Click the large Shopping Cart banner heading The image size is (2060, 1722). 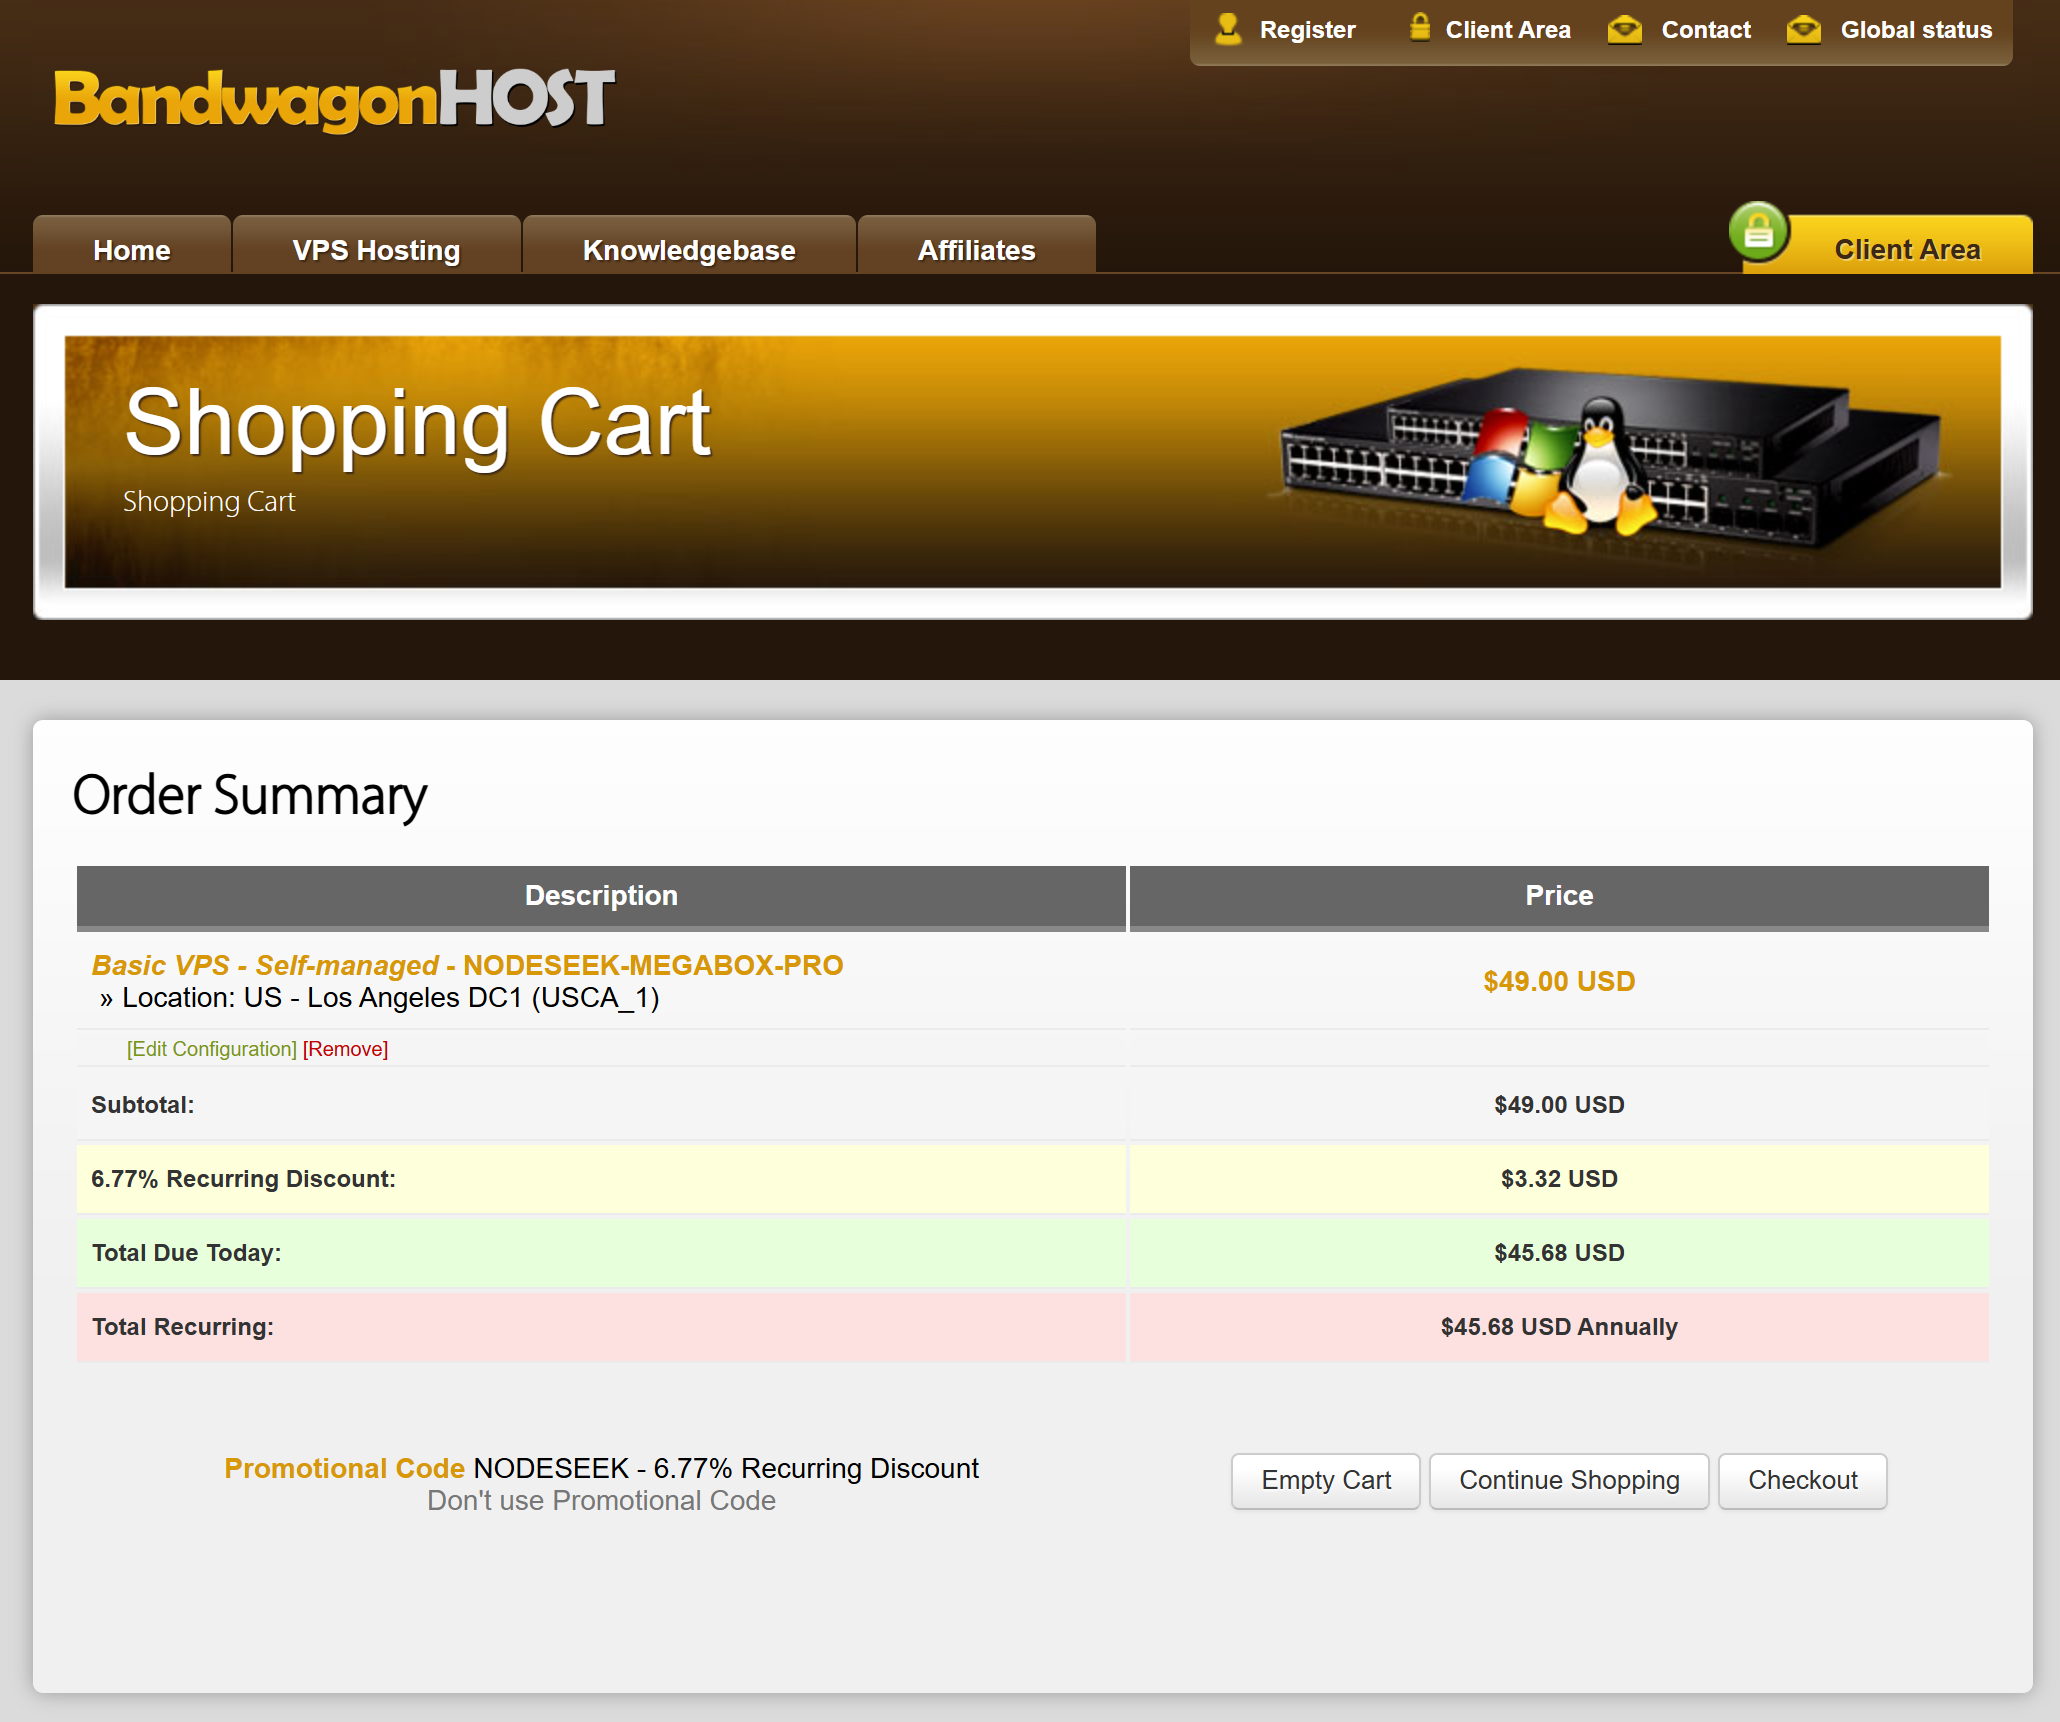click(418, 424)
